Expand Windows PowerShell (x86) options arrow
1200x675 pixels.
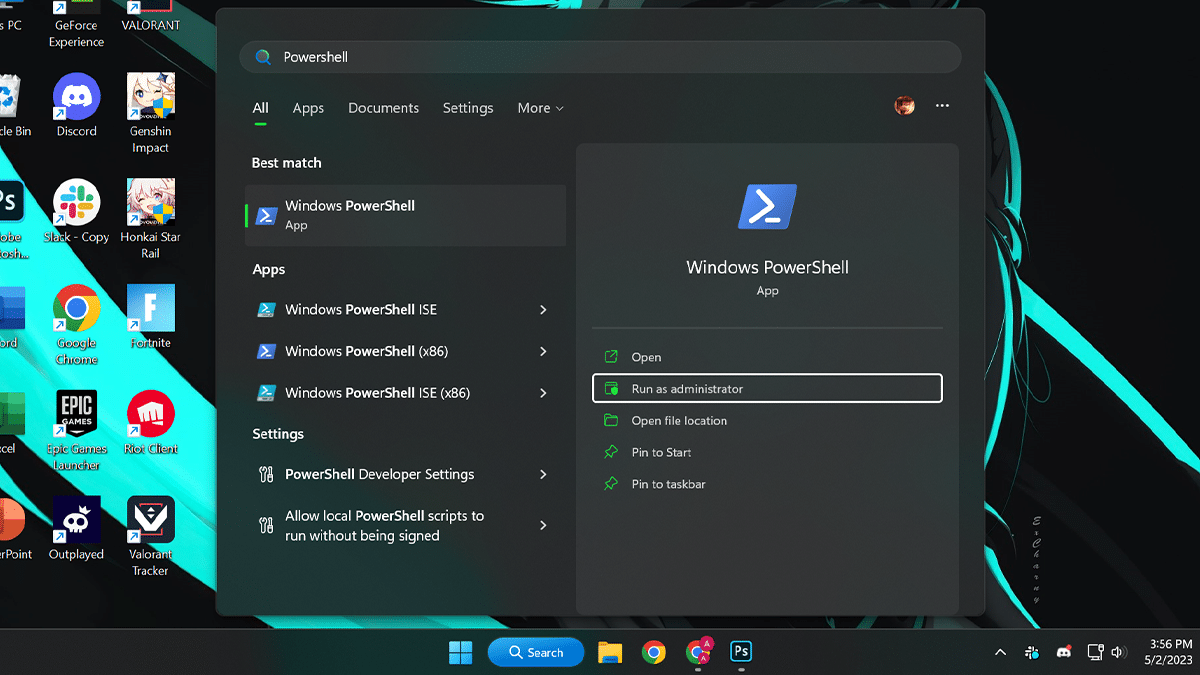pos(543,352)
